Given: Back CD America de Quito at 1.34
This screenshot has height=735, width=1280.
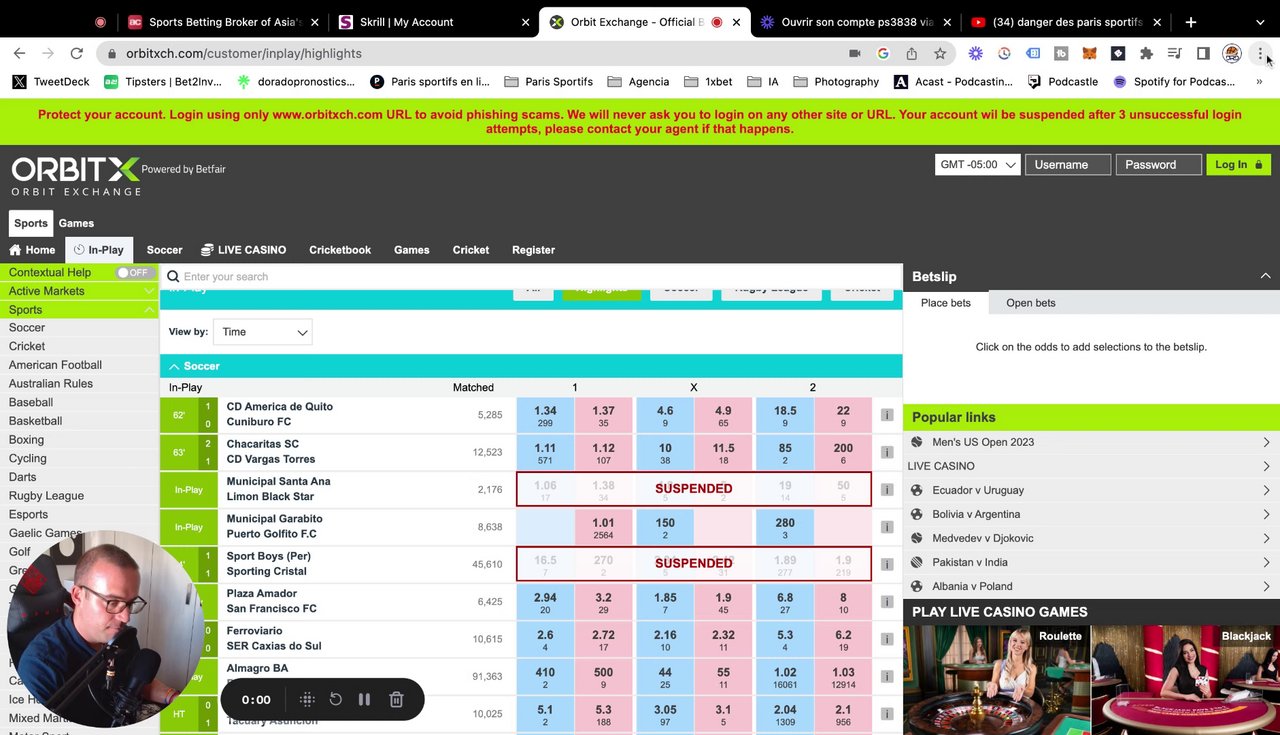Looking at the screenshot, I should tap(545, 415).
